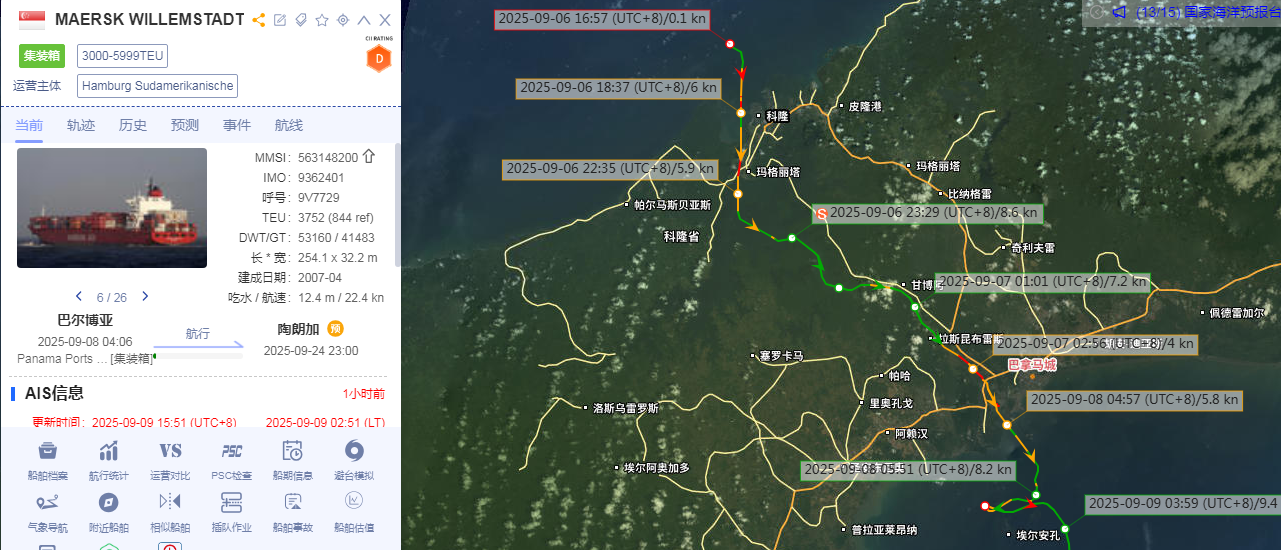1281x550 pixels.
Task: Click the 科隆 city label on map
Action: pos(778,116)
